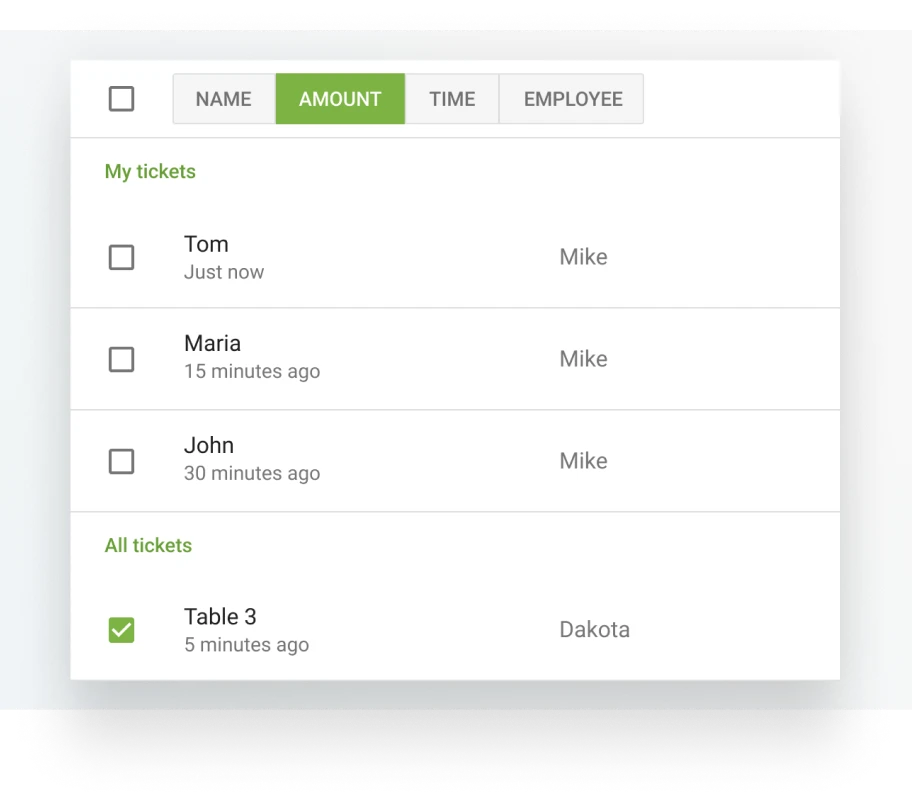Click the '5 minutes ago' timestamp under Table 3
912x802 pixels.
[246, 644]
